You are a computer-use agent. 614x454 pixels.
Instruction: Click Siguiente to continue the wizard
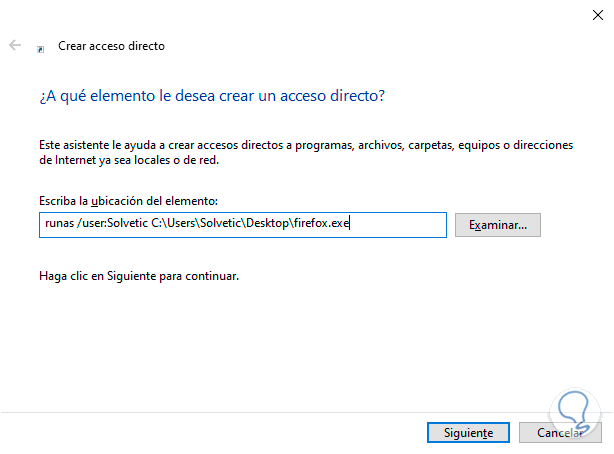(x=461, y=433)
